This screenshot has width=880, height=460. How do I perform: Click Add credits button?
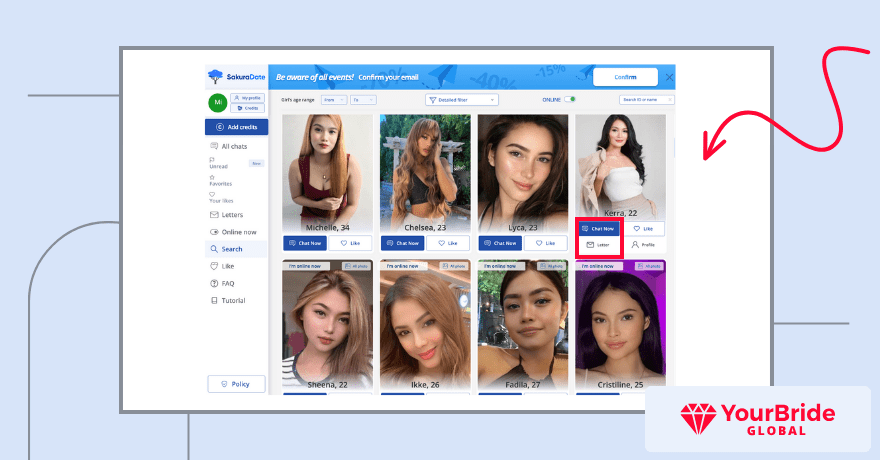click(x=236, y=127)
